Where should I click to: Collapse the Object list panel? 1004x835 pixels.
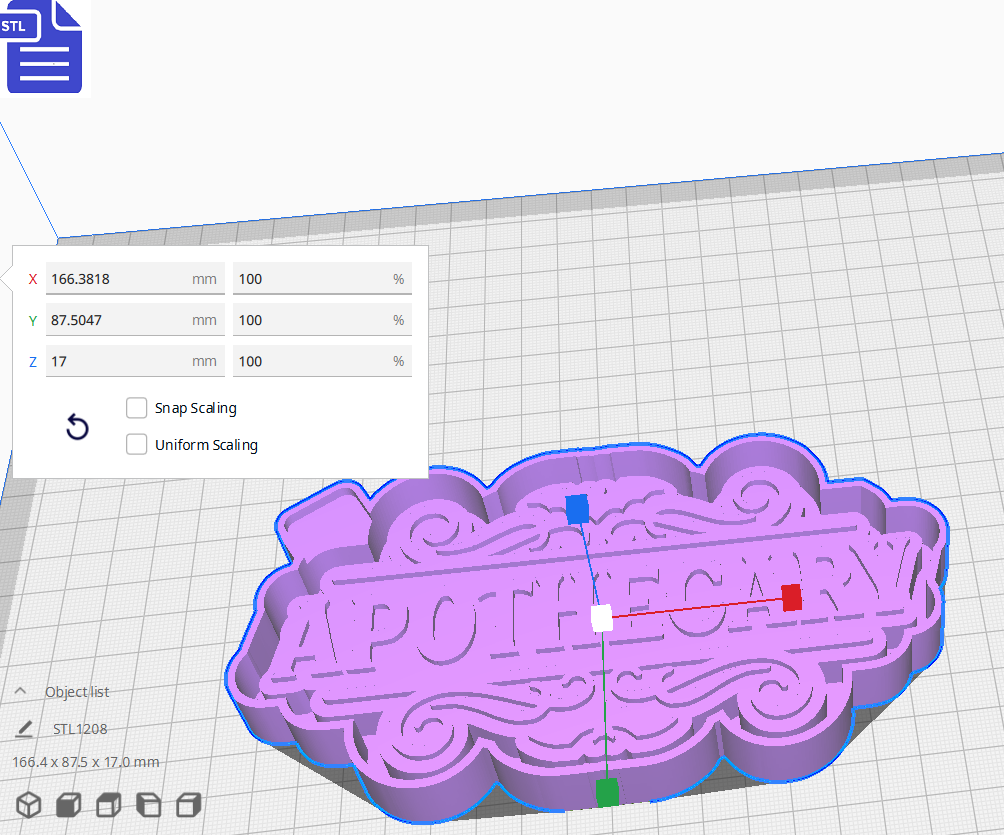click(x=20, y=690)
